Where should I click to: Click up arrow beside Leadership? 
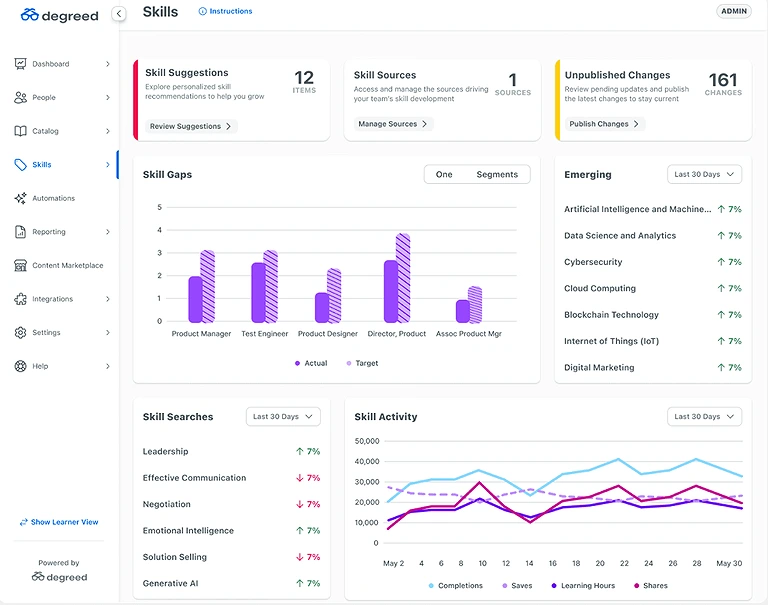pos(300,451)
